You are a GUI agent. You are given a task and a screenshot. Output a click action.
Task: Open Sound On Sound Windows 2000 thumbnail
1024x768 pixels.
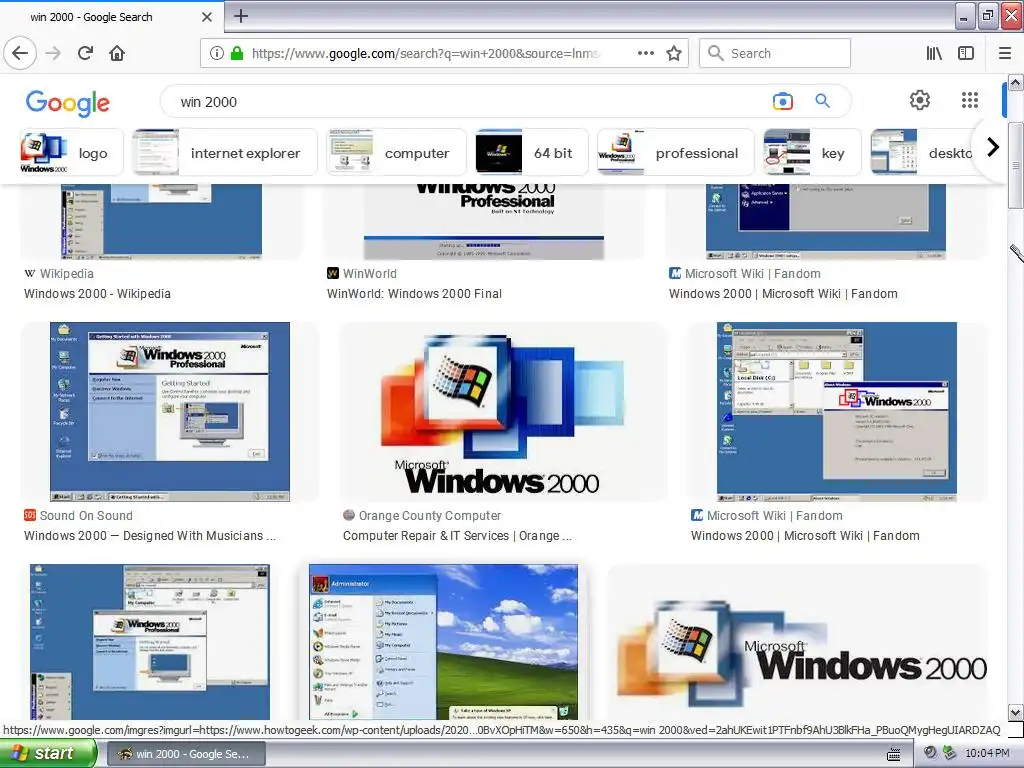[170, 411]
